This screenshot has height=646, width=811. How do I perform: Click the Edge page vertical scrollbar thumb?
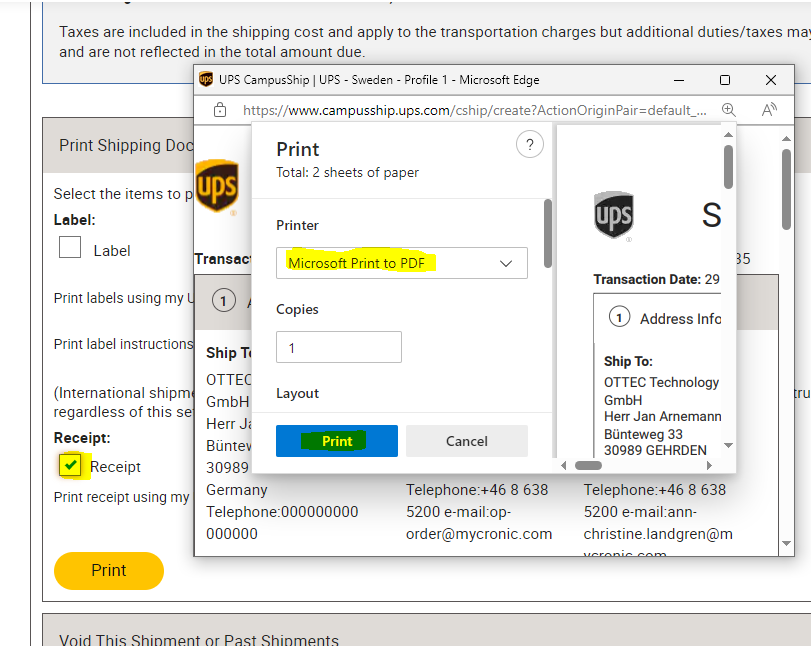pyautogui.click(x=786, y=189)
